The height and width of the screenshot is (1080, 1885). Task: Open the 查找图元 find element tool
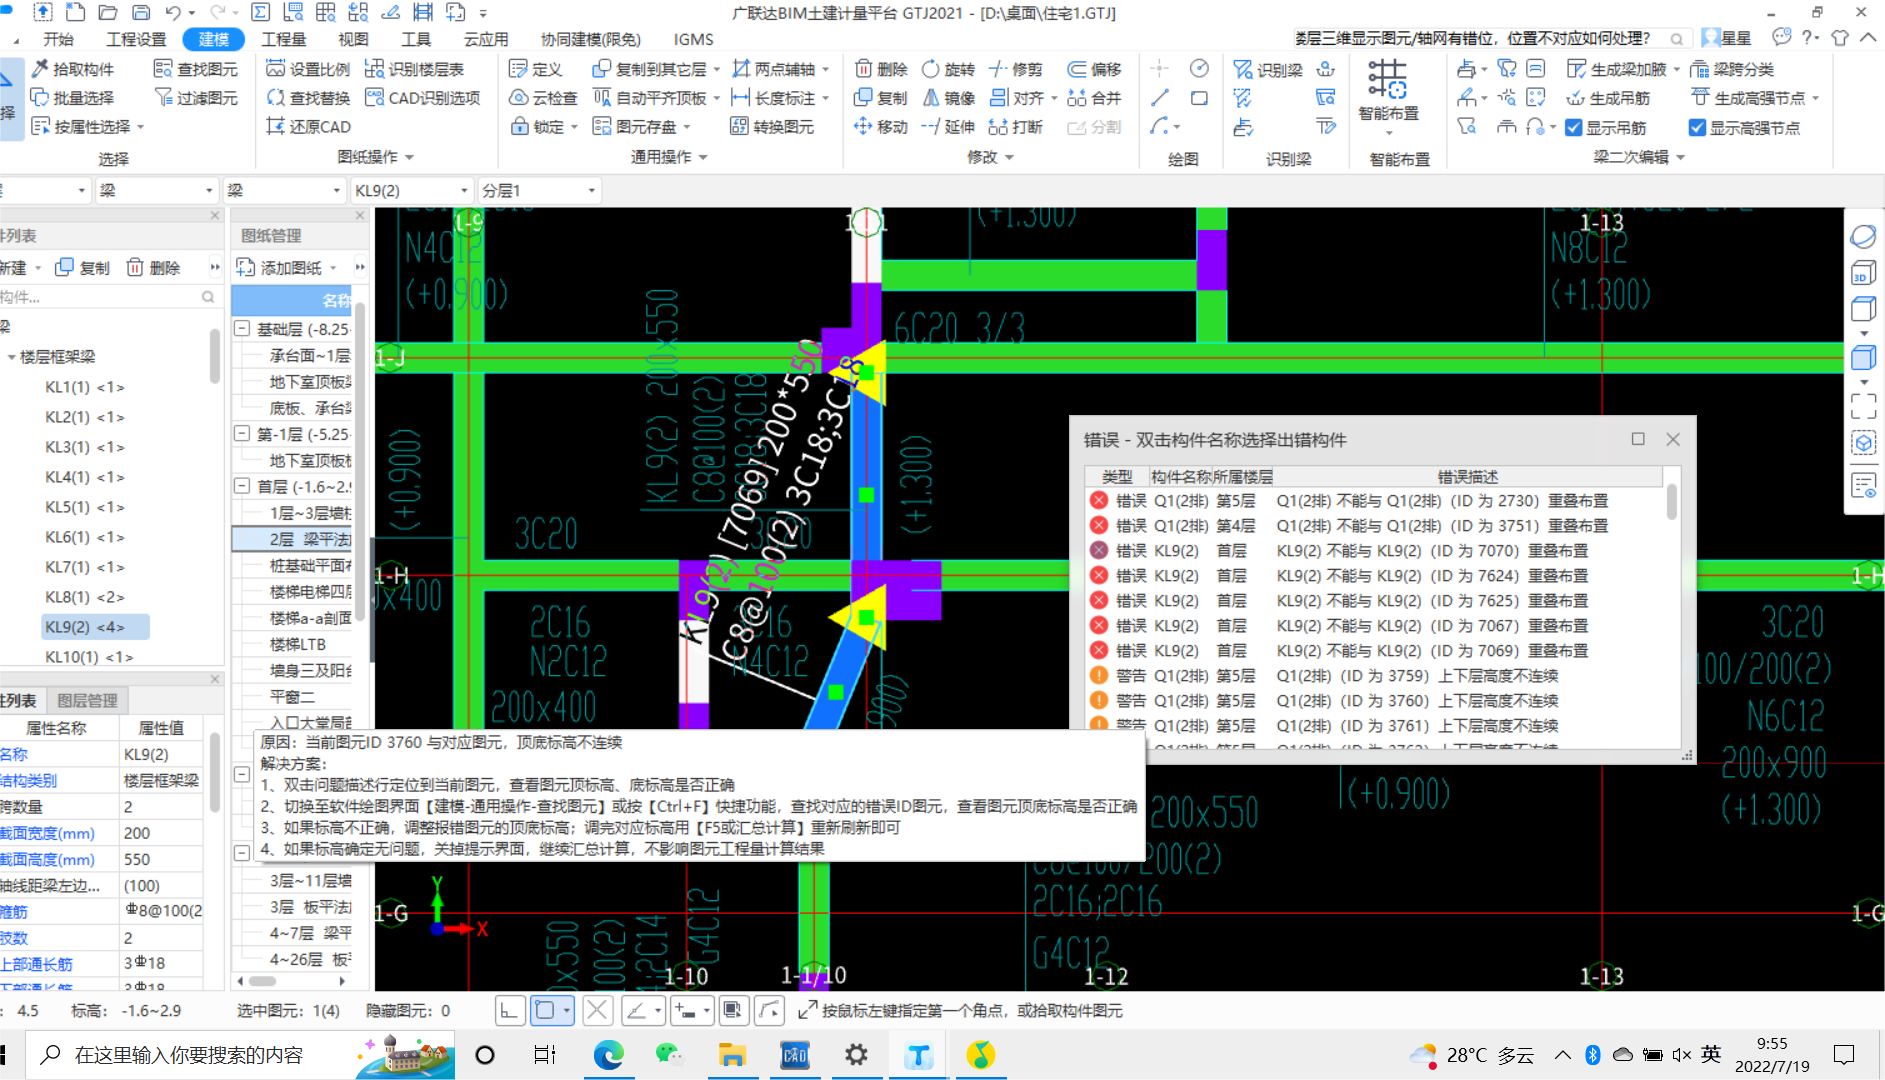tap(196, 69)
